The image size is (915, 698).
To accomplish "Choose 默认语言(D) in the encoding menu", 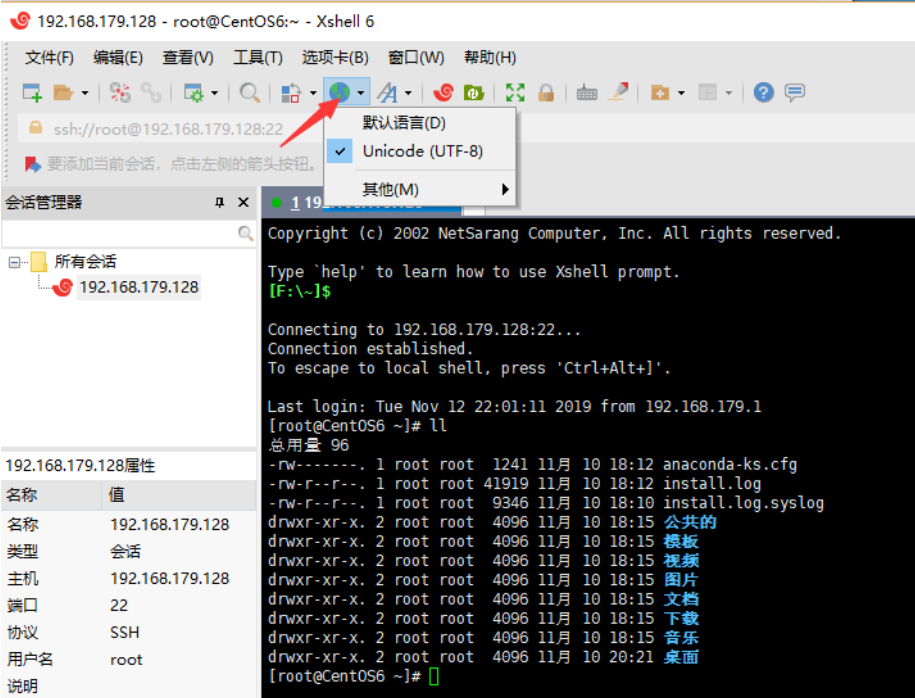I will coord(404,123).
